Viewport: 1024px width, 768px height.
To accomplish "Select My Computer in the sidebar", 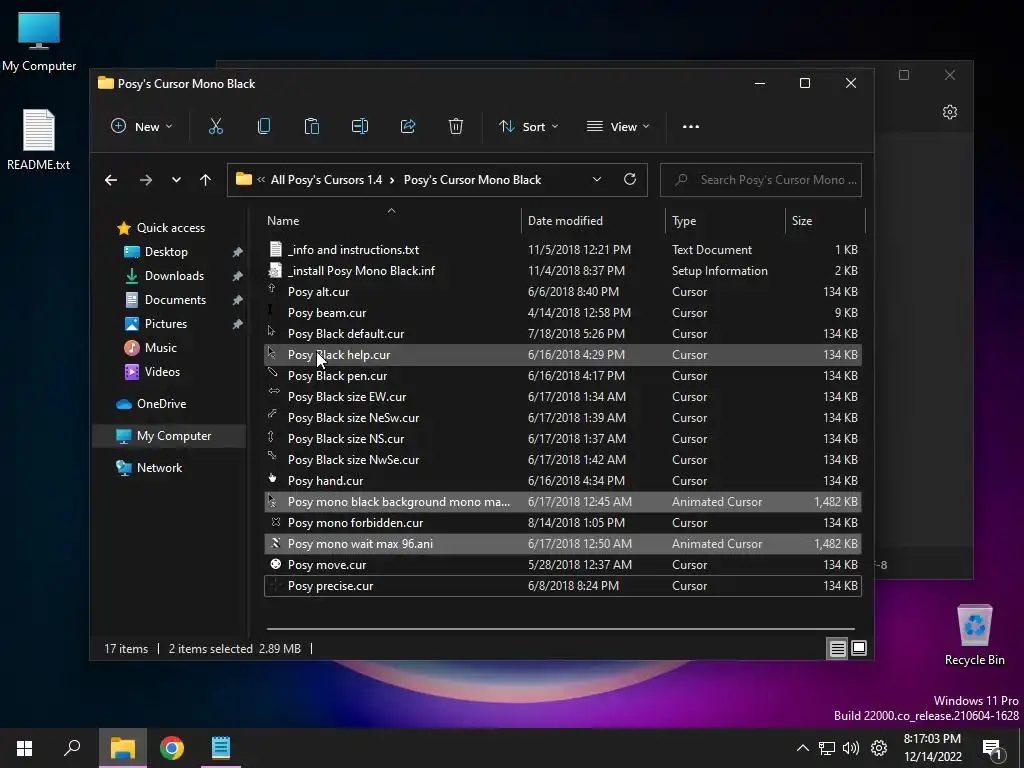I will point(170,436).
